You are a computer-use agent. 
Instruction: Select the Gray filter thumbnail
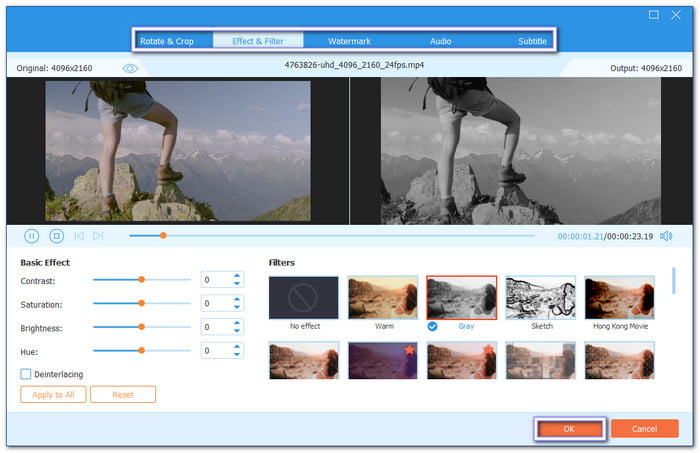(x=462, y=297)
